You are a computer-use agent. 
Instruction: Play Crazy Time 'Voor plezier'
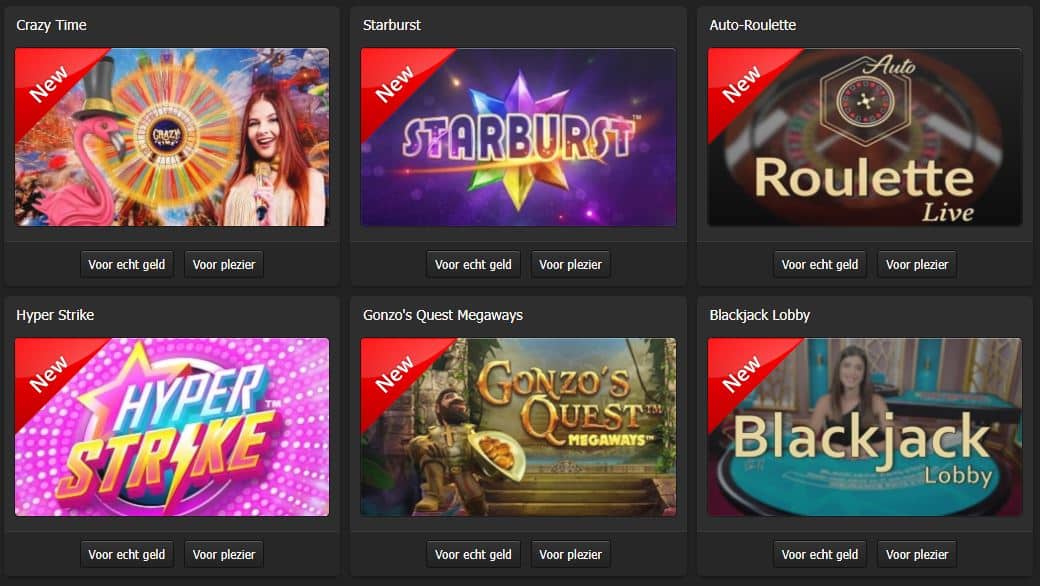click(x=224, y=264)
